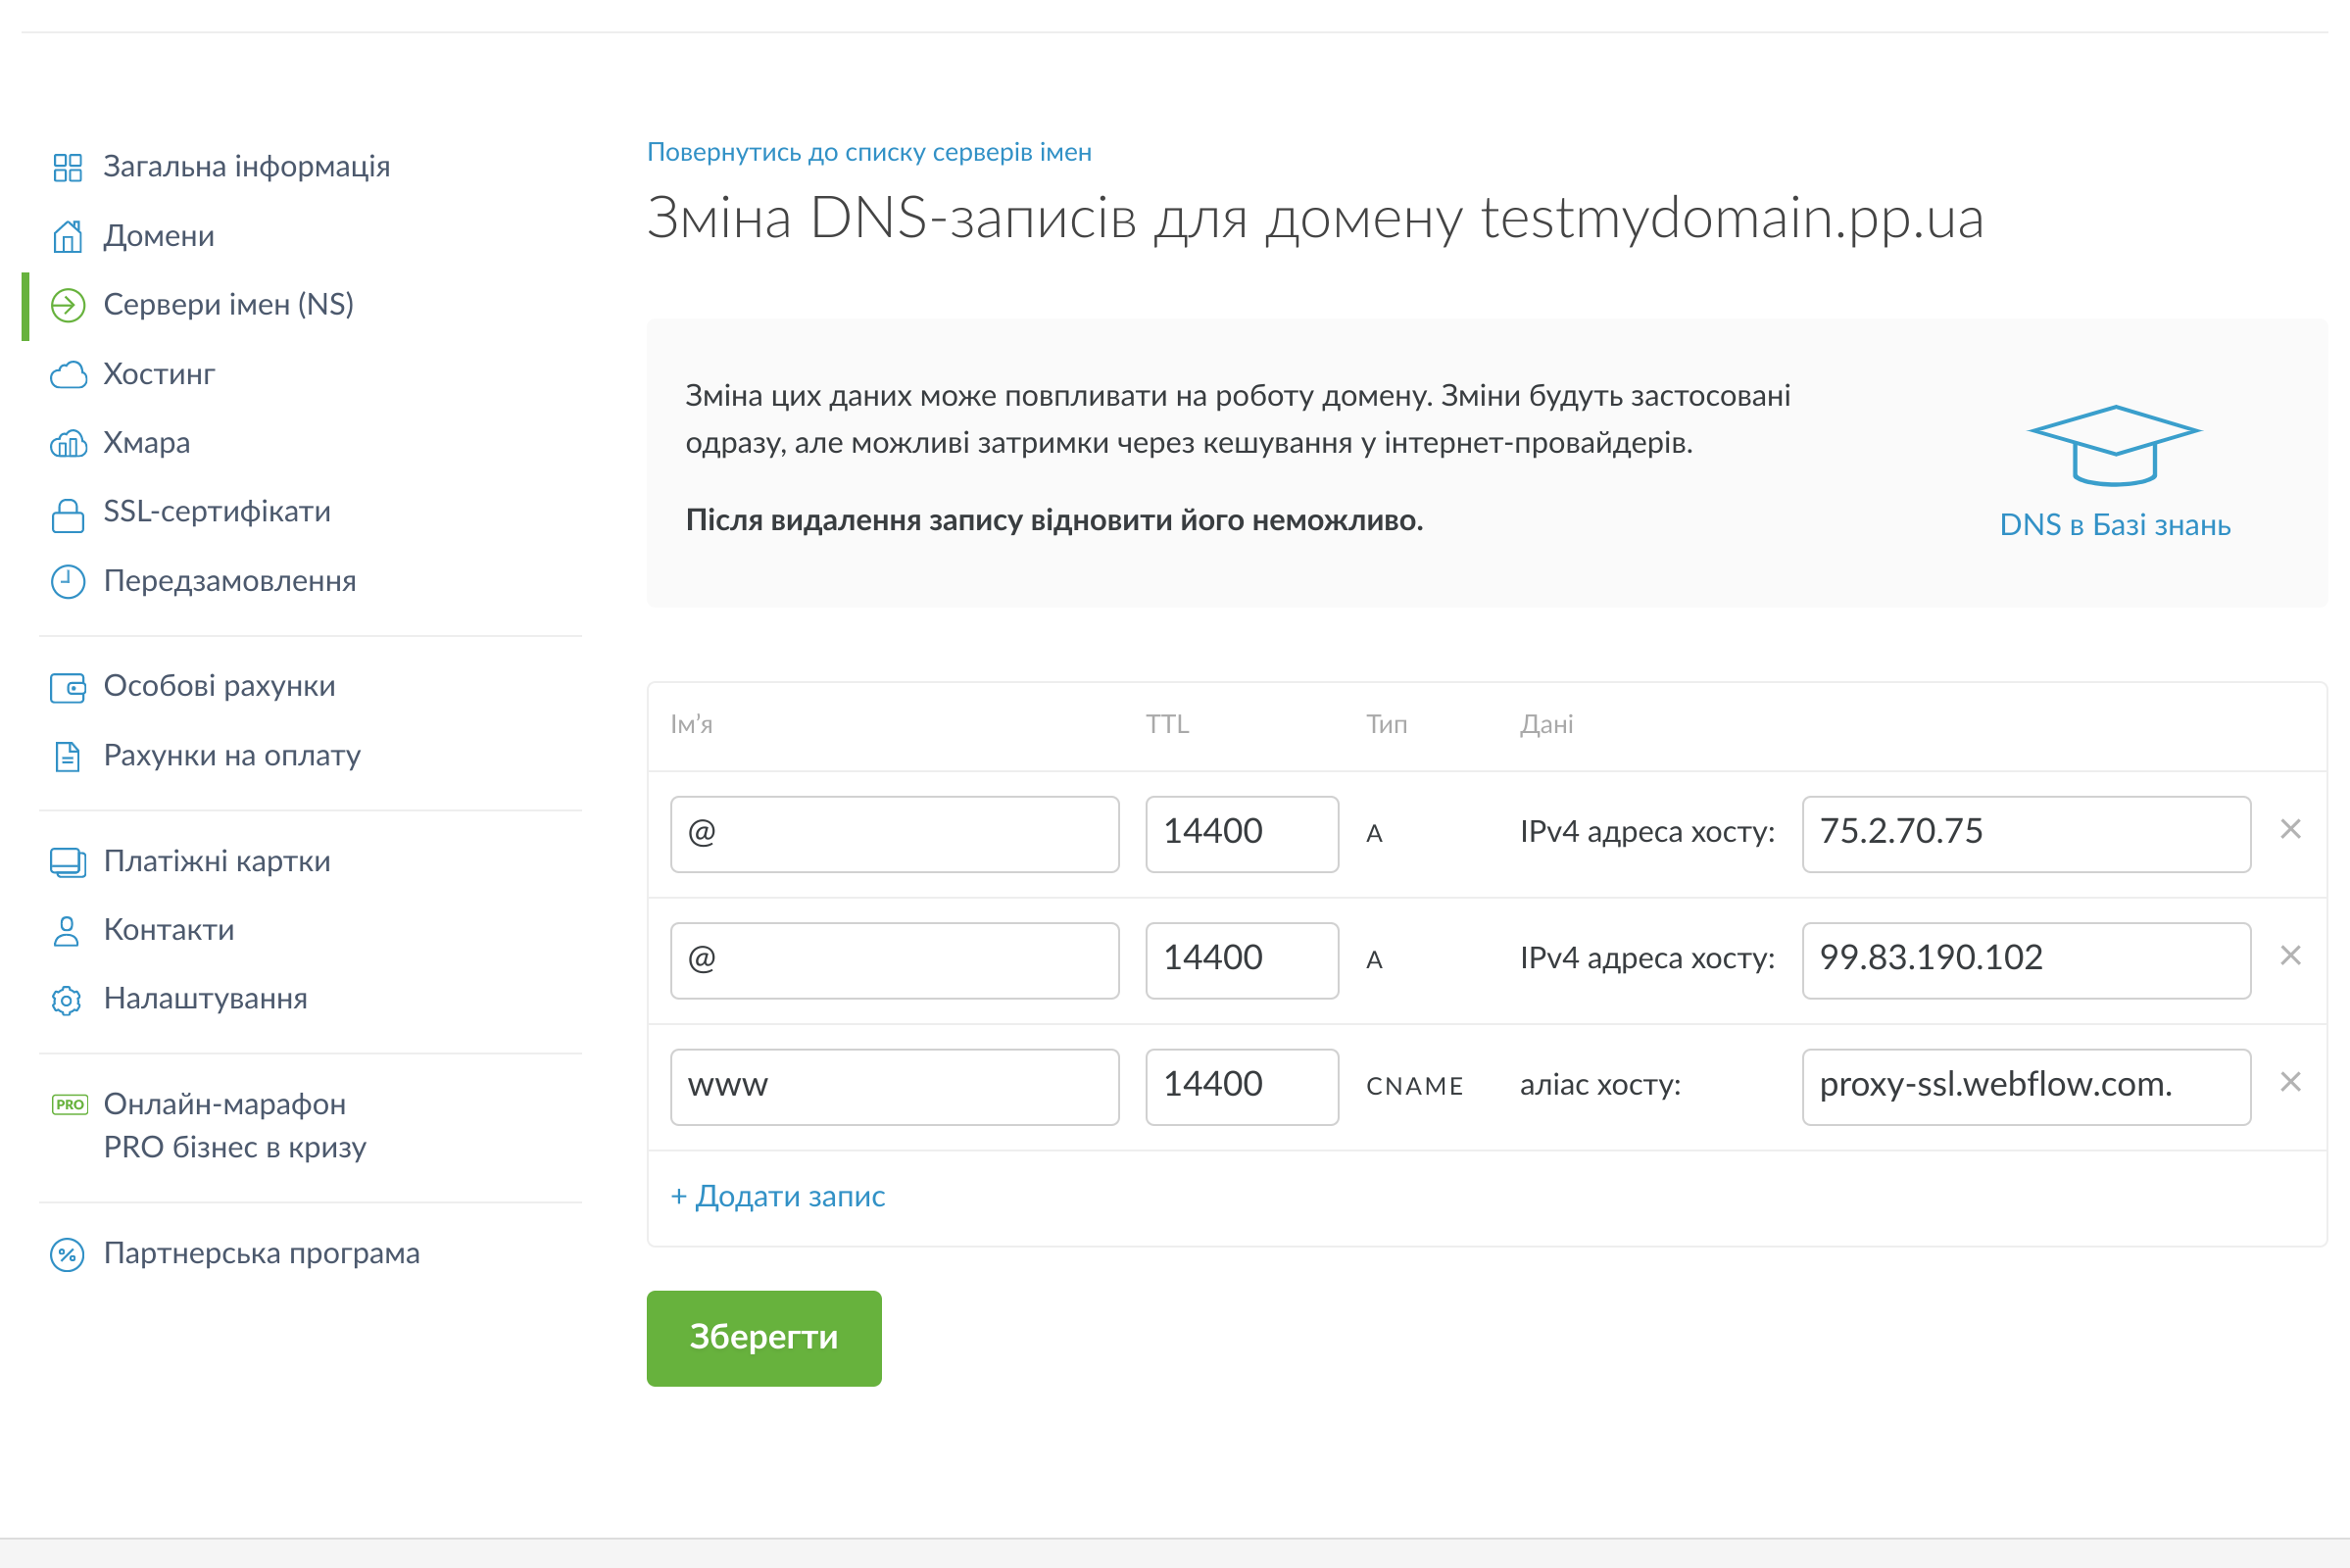The image size is (2350, 1568).
Task: Click the Платіжні картки card icon
Action: click(67, 862)
